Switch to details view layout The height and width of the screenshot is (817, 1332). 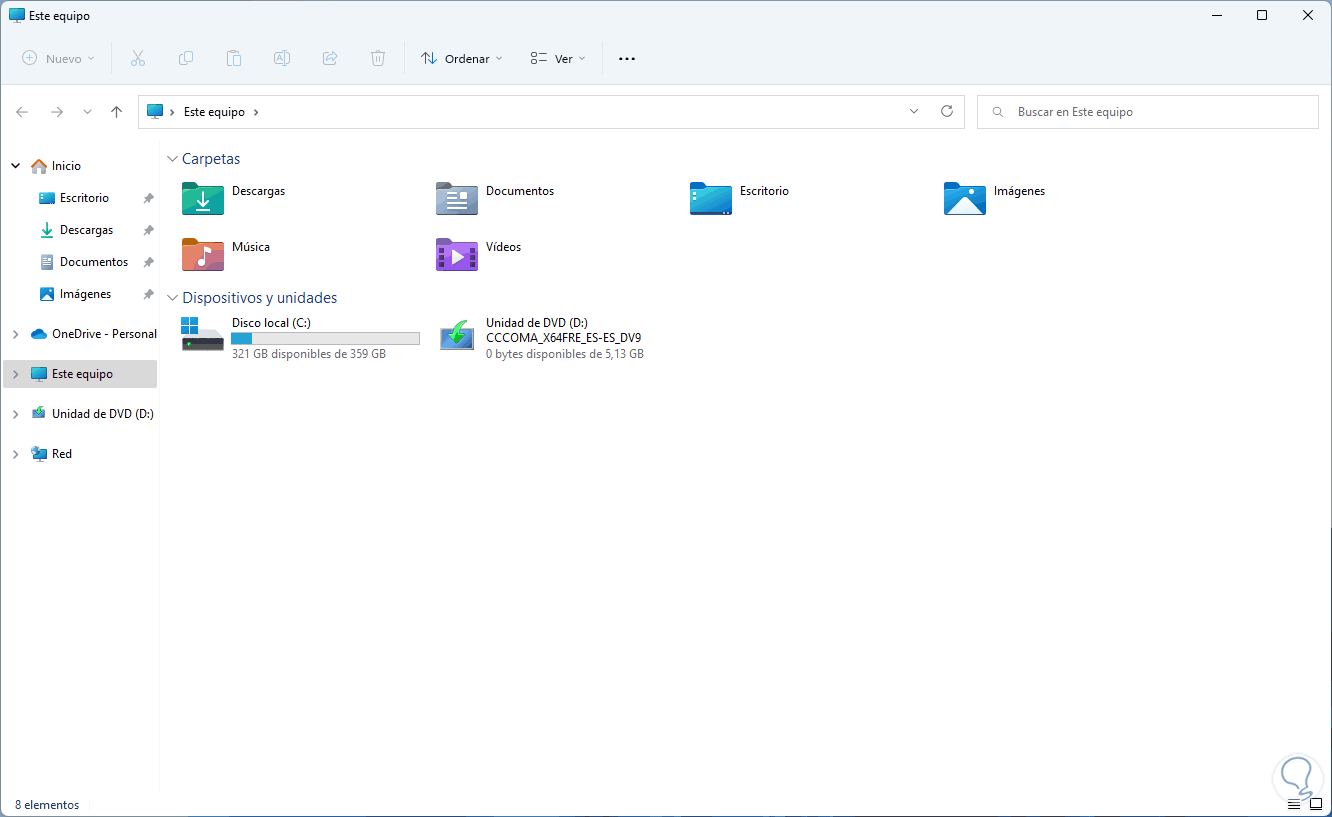point(1294,804)
